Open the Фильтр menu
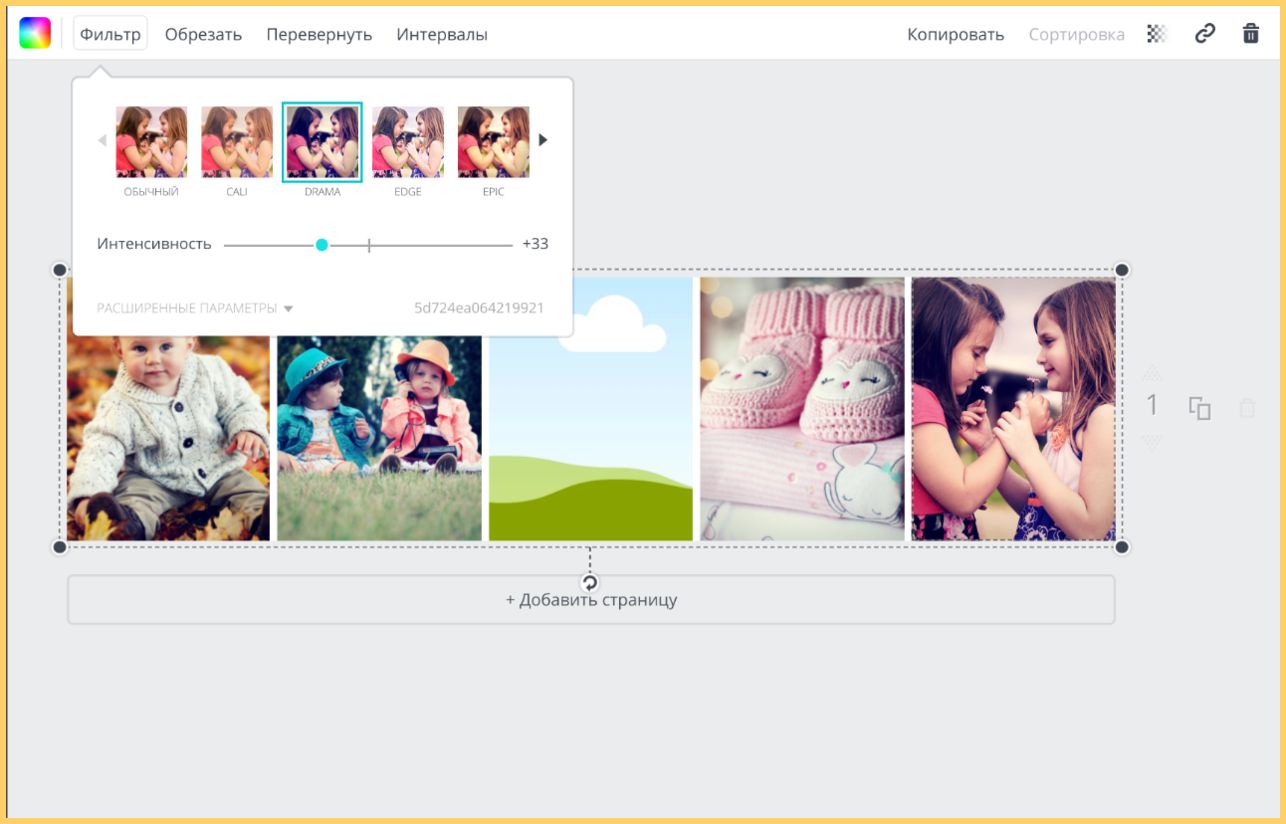The width and height of the screenshot is (1286, 824). point(110,34)
